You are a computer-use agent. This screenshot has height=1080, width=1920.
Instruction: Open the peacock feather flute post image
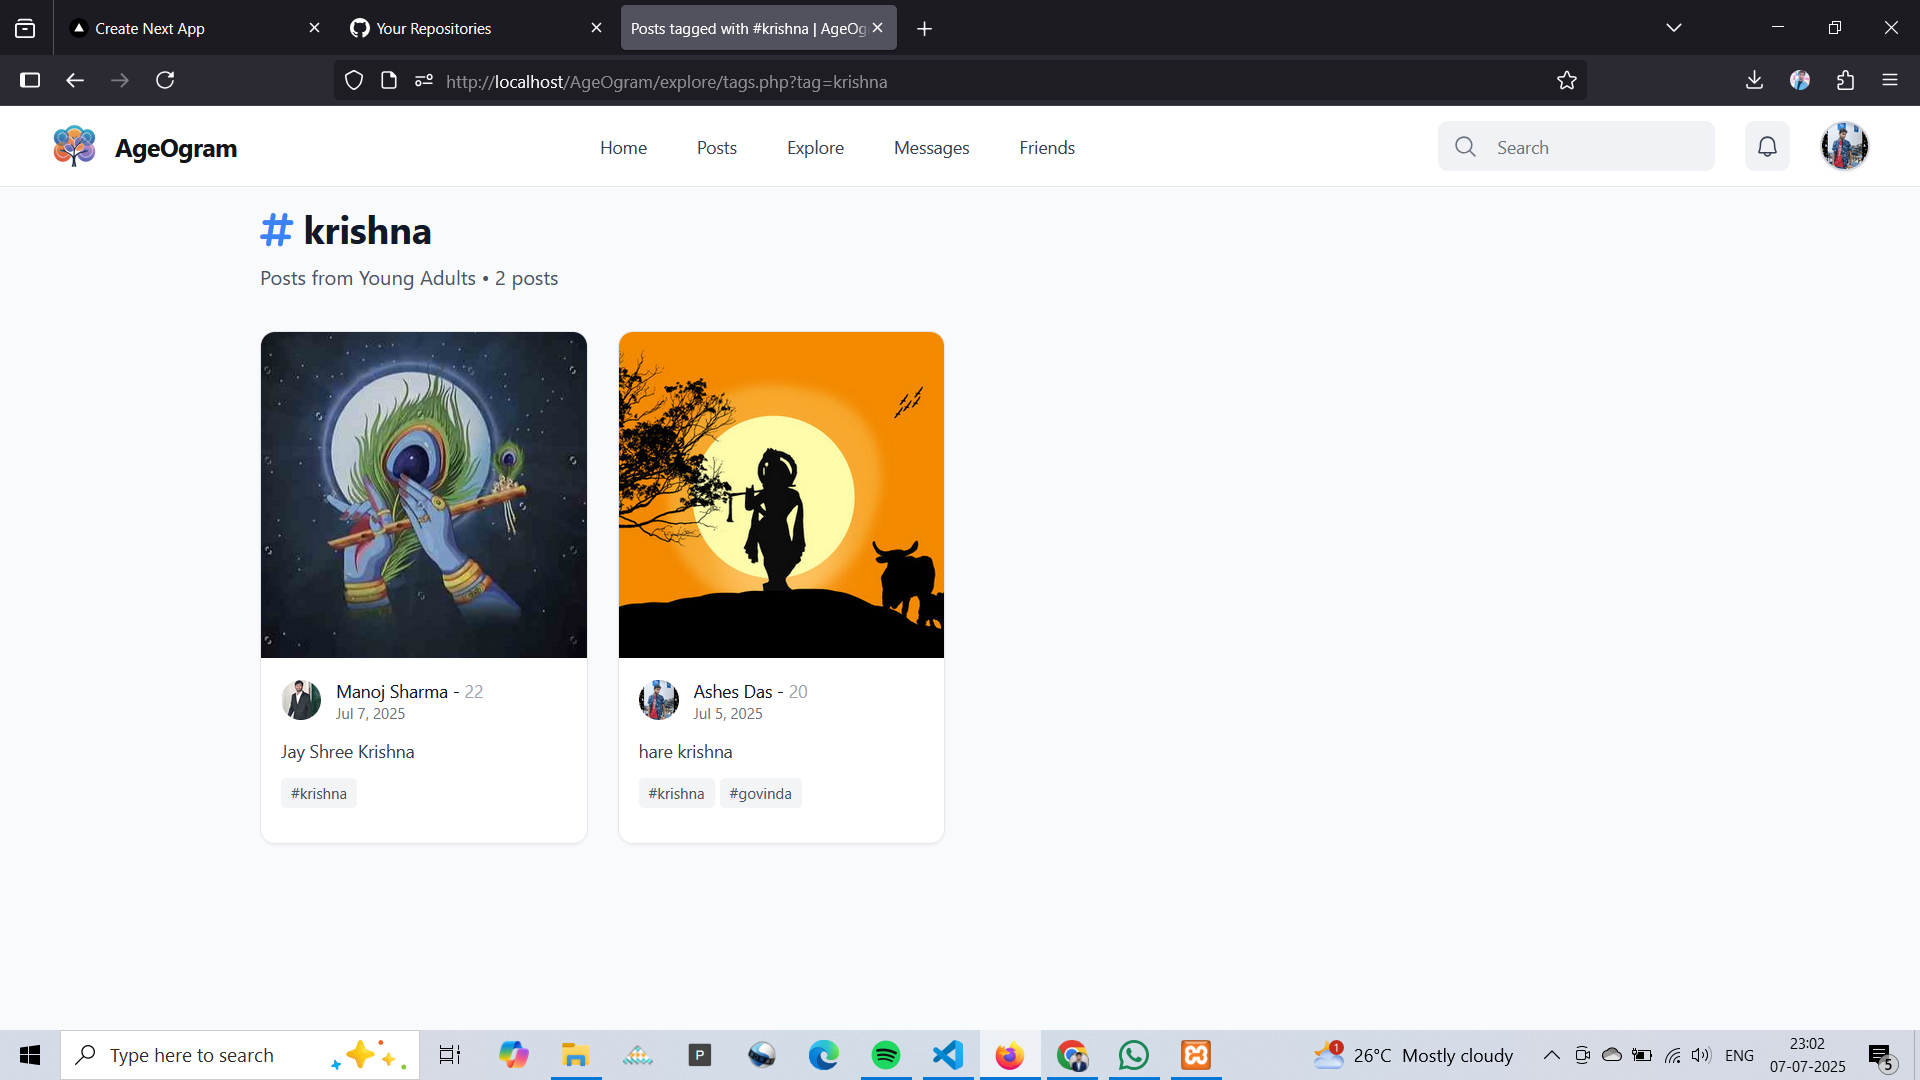[x=424, y=495]
